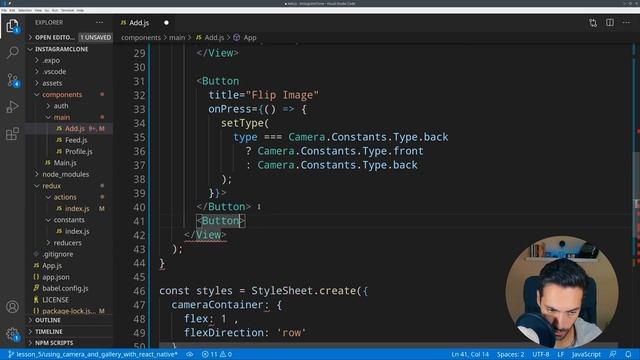The height and width of the screenshot is (360, 640).
Task: Open Main.js in the file tree
Action: tap(70, 163)
